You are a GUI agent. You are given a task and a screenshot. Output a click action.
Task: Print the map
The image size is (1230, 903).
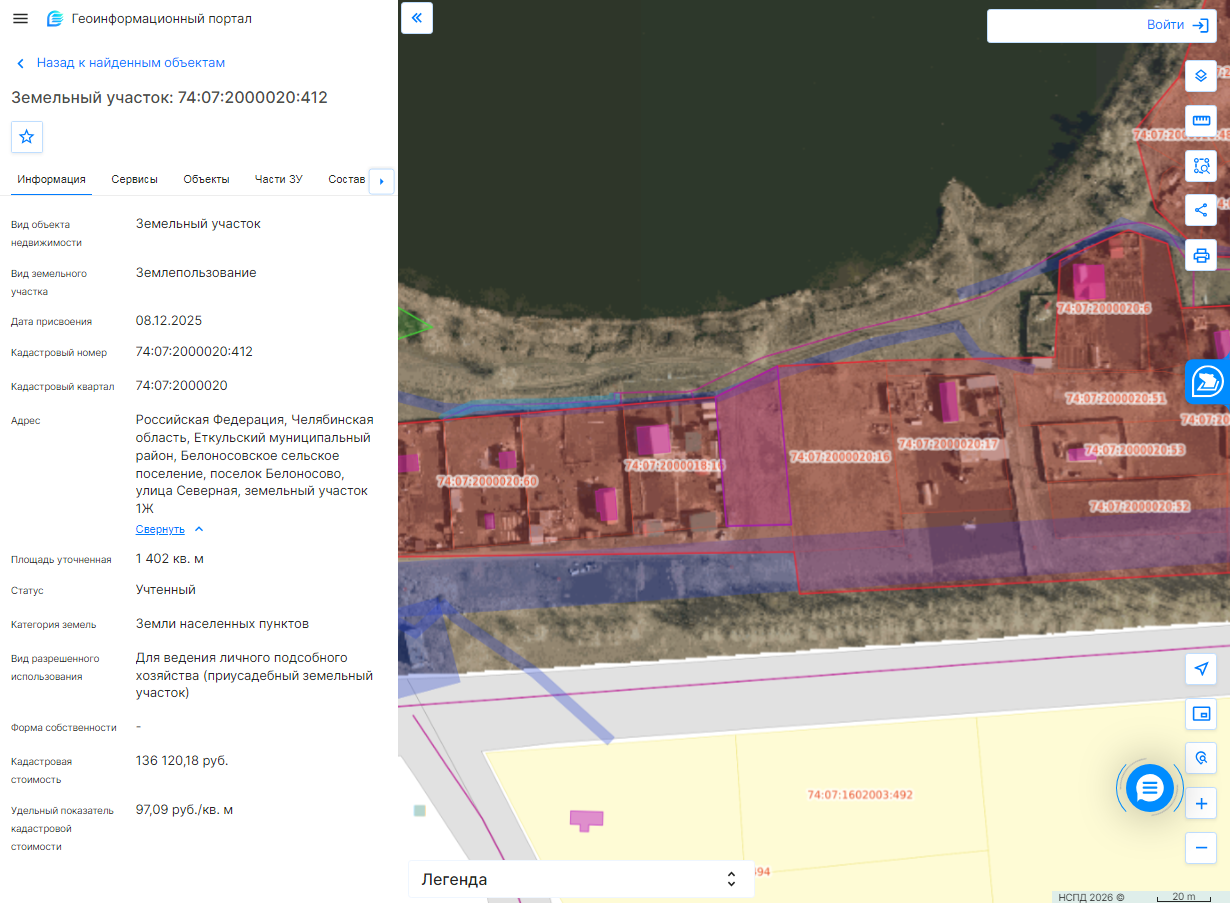point(1201,255)
